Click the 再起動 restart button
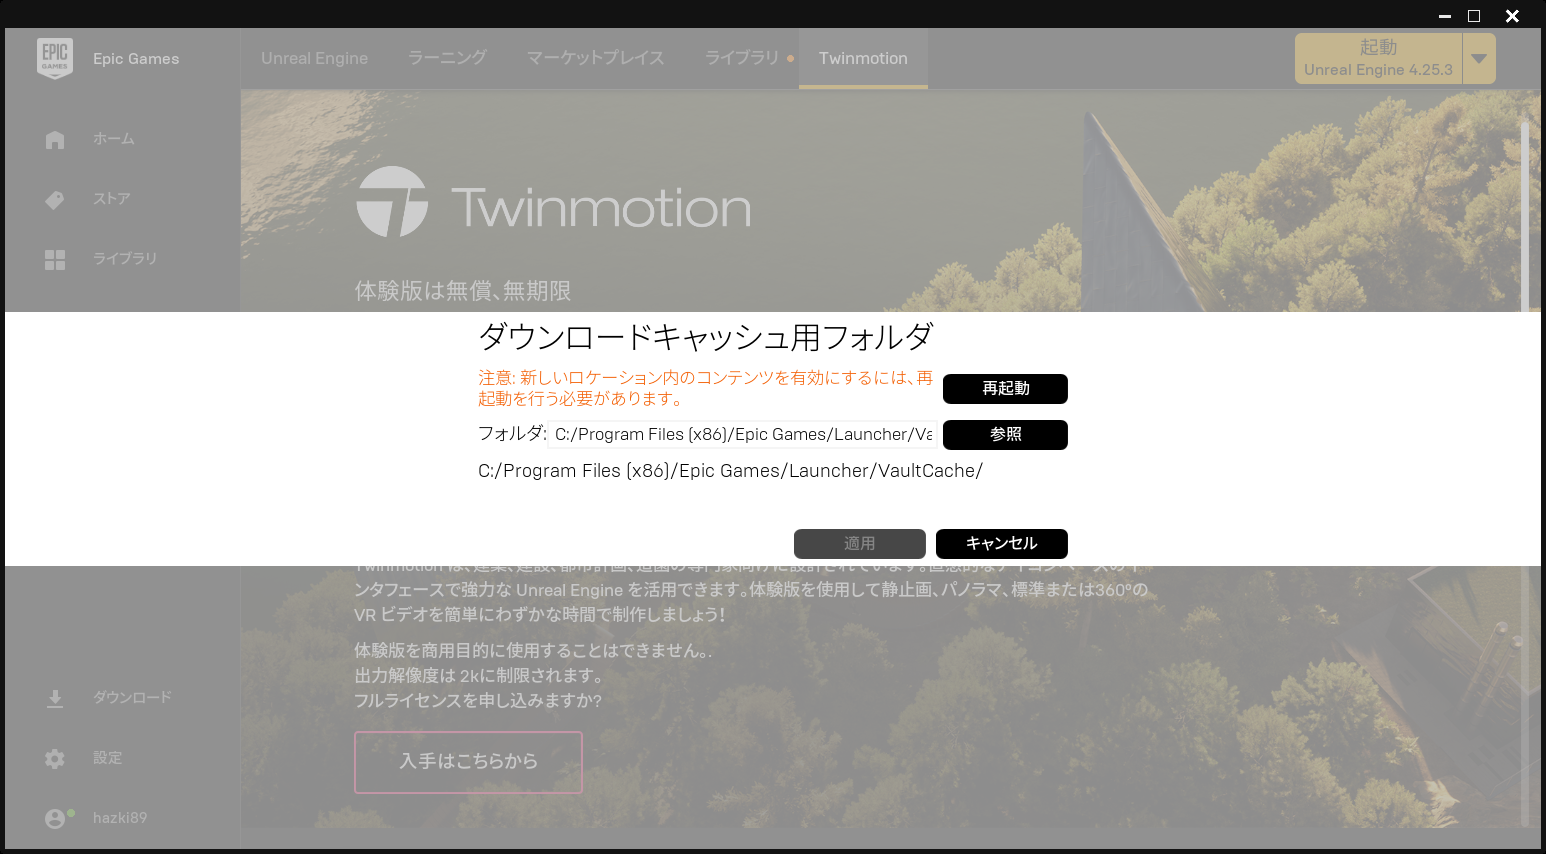The width and height of the screenshot is (1546, 854). 1005,389
